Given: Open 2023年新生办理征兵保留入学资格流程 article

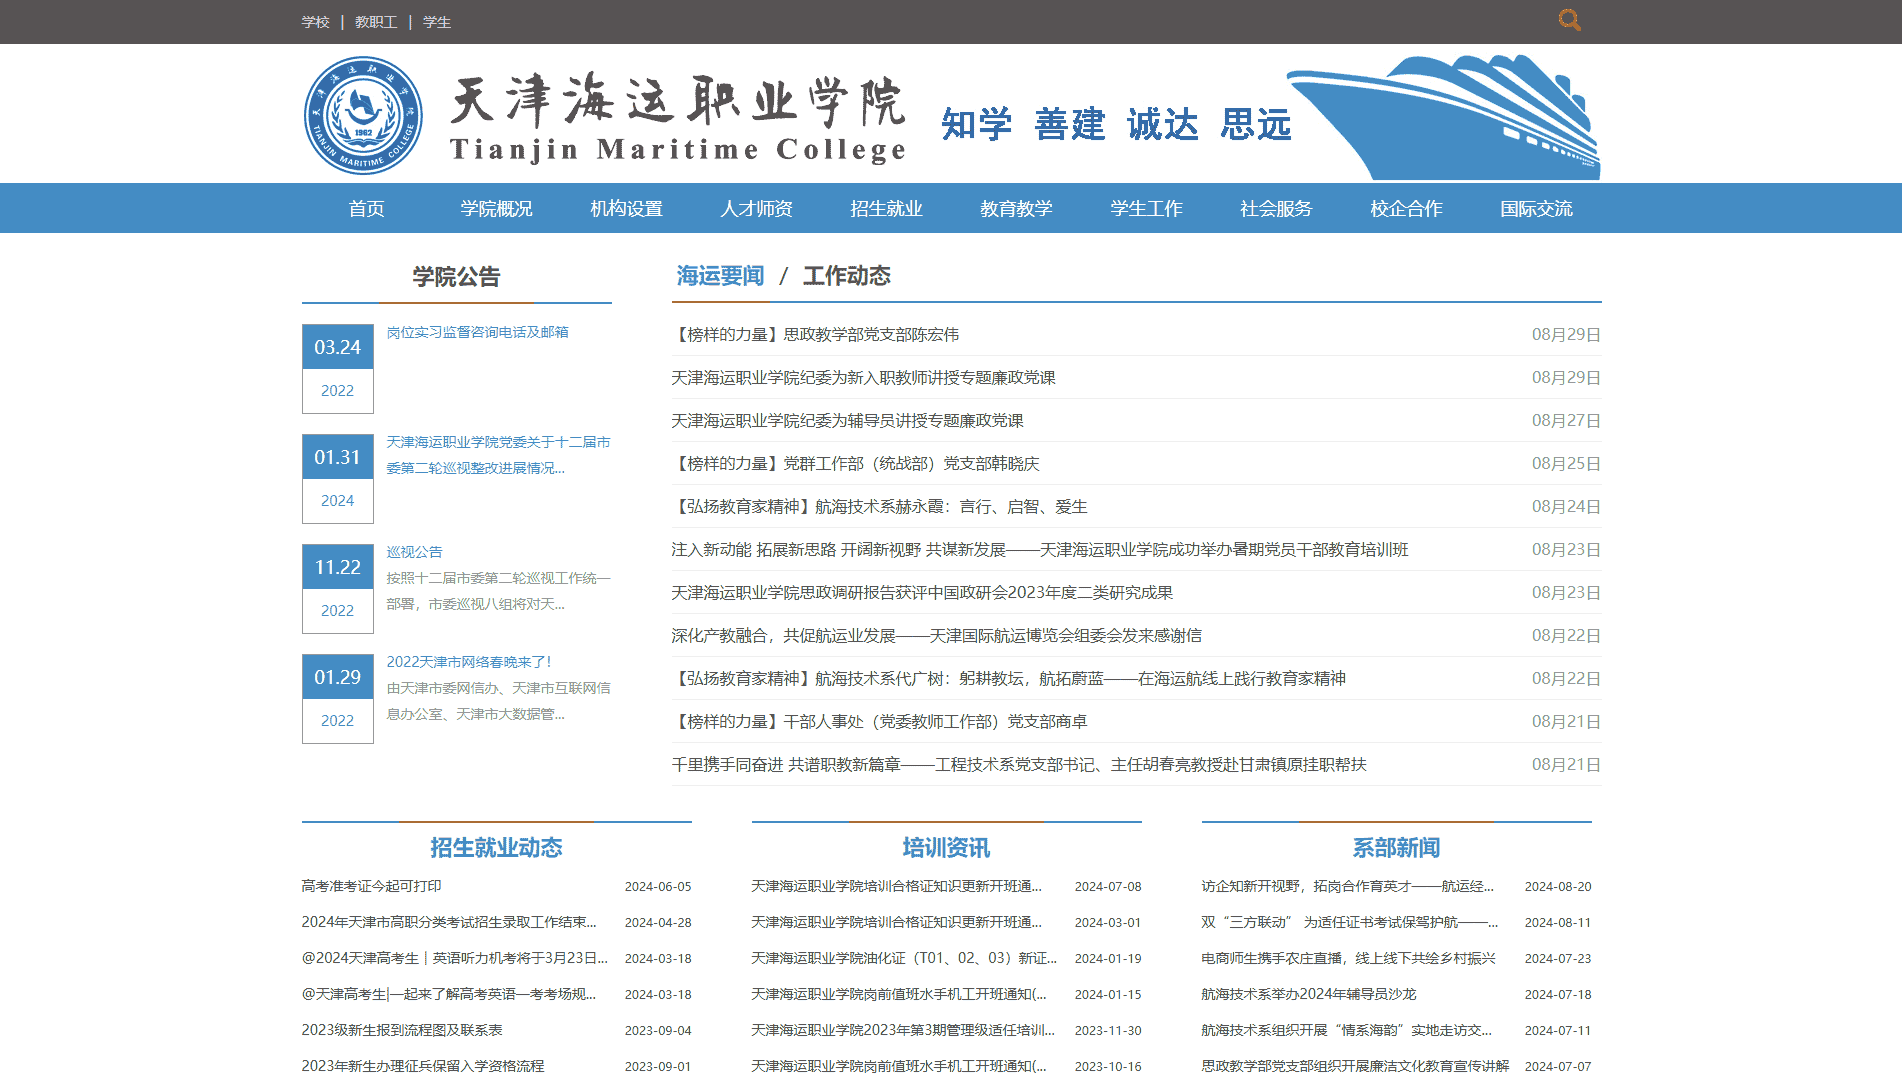Looking at the screenshot, I should 423,1066.
